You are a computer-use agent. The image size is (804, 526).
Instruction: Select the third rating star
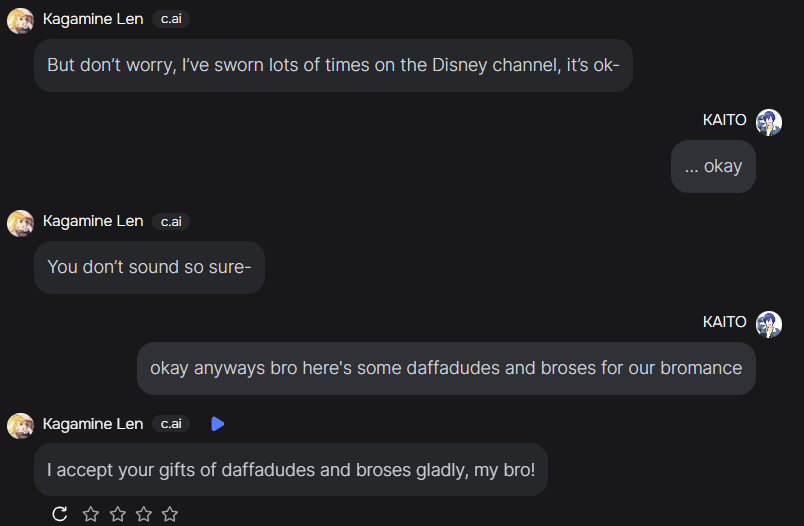click(x=144, y=514)
